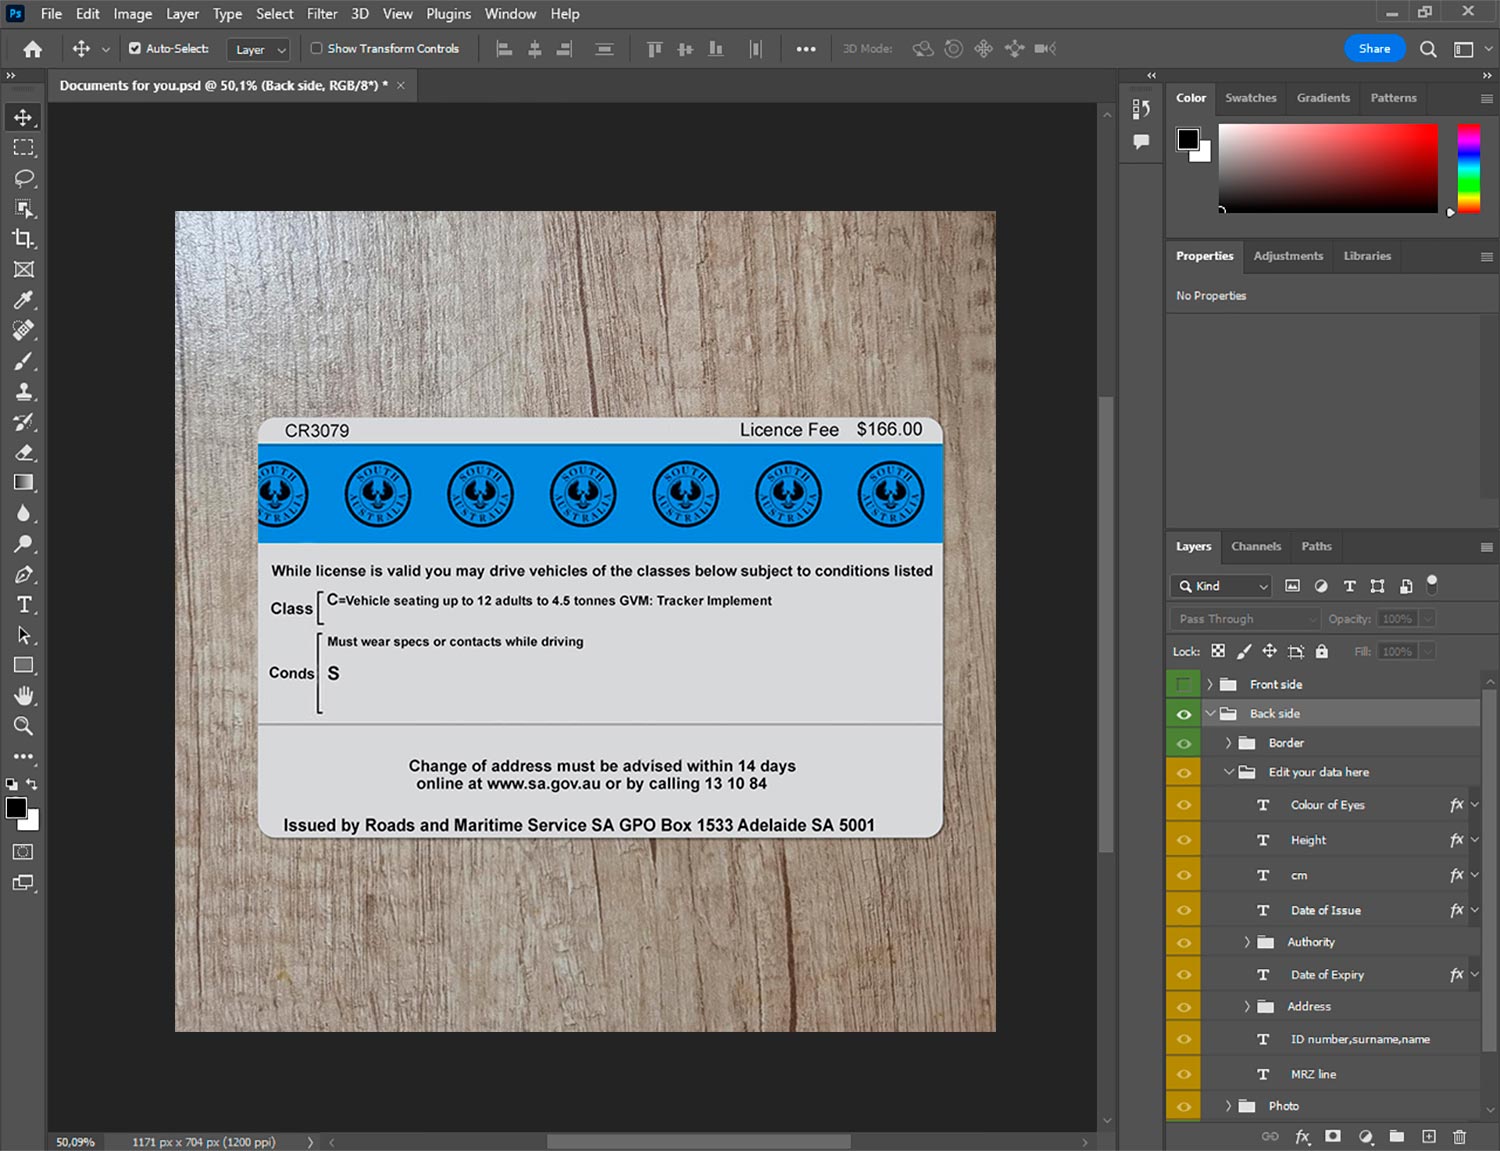1500x1151 pixels.
Task: Switch to the Channels tab
Action: click(x=1255, y=546)
